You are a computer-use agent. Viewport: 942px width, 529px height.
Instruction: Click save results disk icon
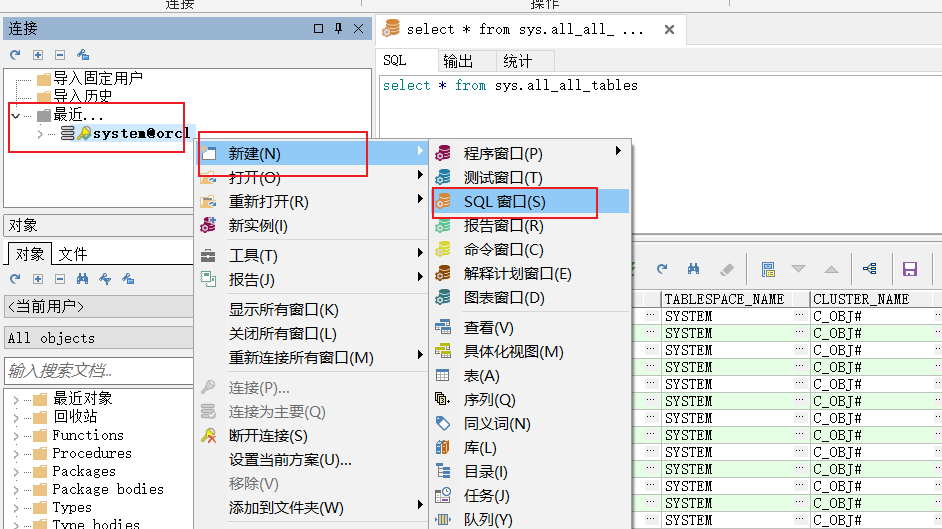click(x=910, y=269)
